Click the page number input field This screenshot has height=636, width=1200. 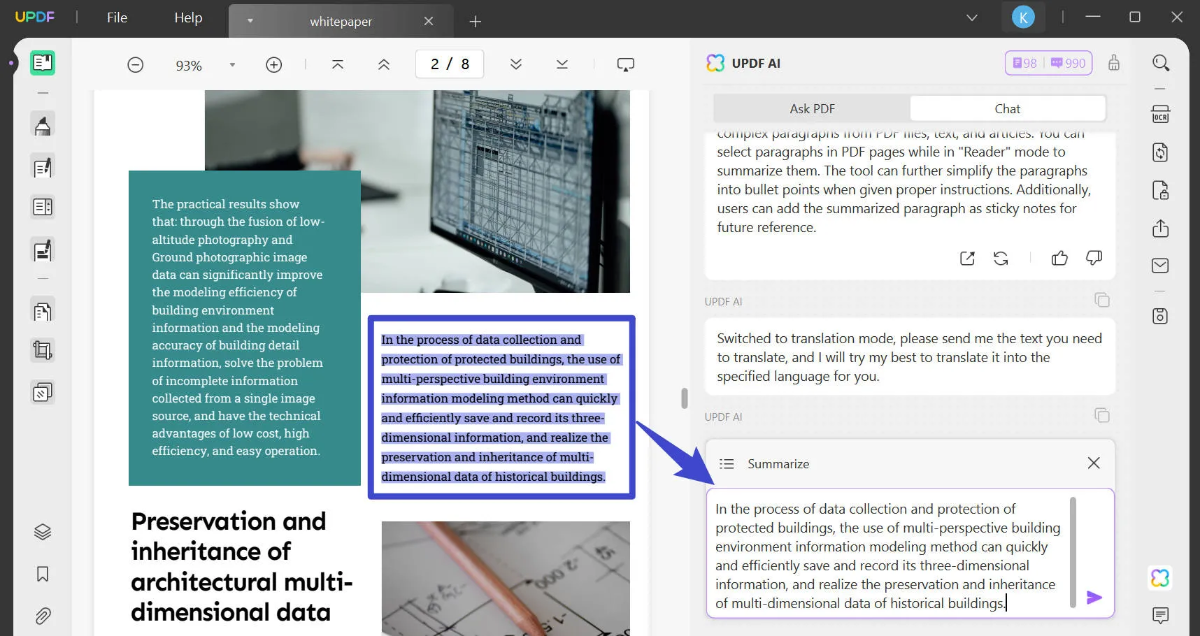[x=449, y=64]
